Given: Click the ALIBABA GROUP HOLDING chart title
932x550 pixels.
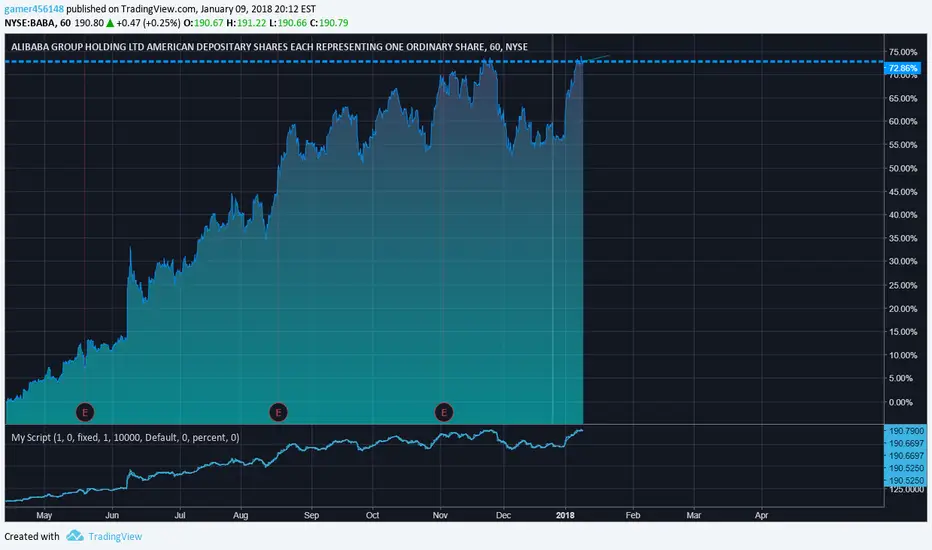Looking at the screenshot, I should [x=269, y=47].
